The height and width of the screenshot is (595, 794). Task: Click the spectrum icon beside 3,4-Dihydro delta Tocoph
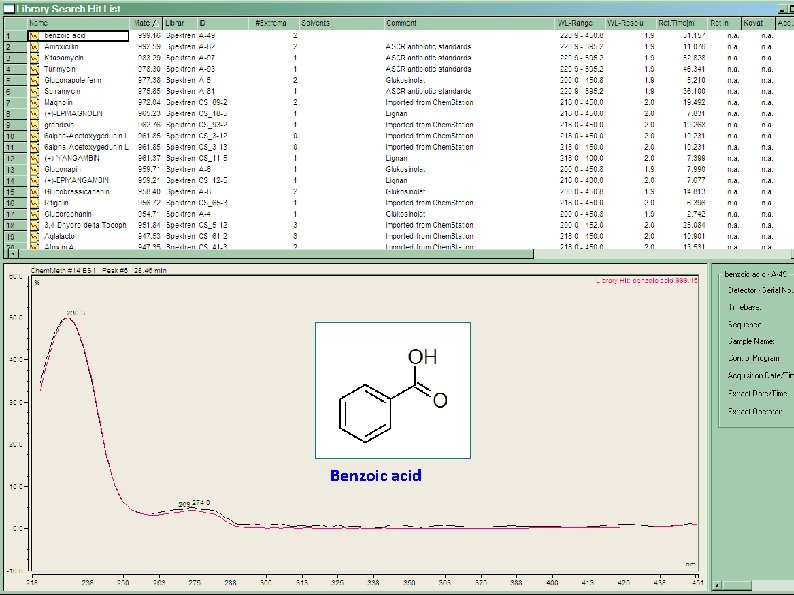pyautogui.click(x=34, y=225)
